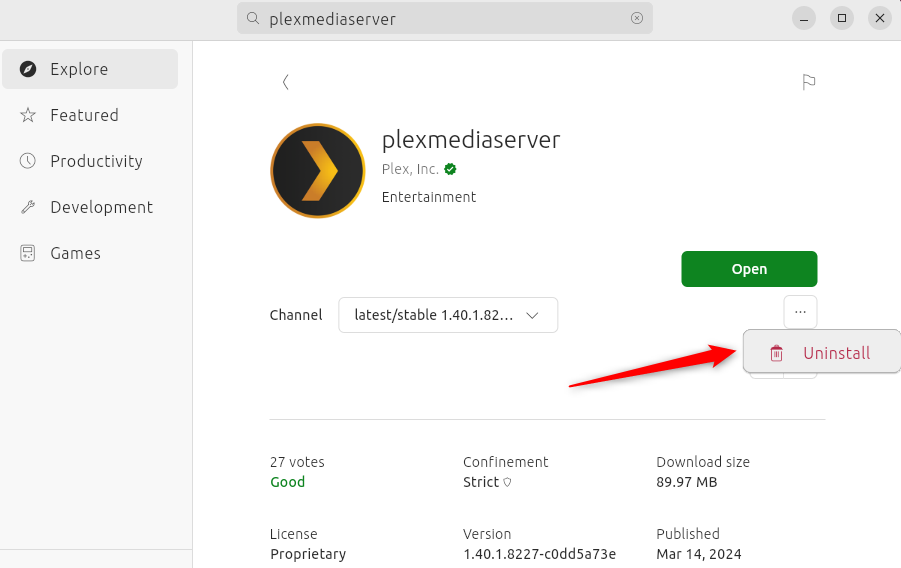Clear the search field text

637,18
